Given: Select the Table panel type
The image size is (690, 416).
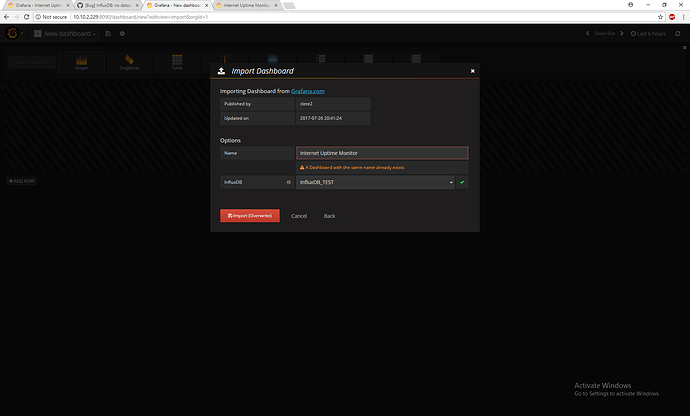Looking at the screenshot, I should click(x=177, y=62).
